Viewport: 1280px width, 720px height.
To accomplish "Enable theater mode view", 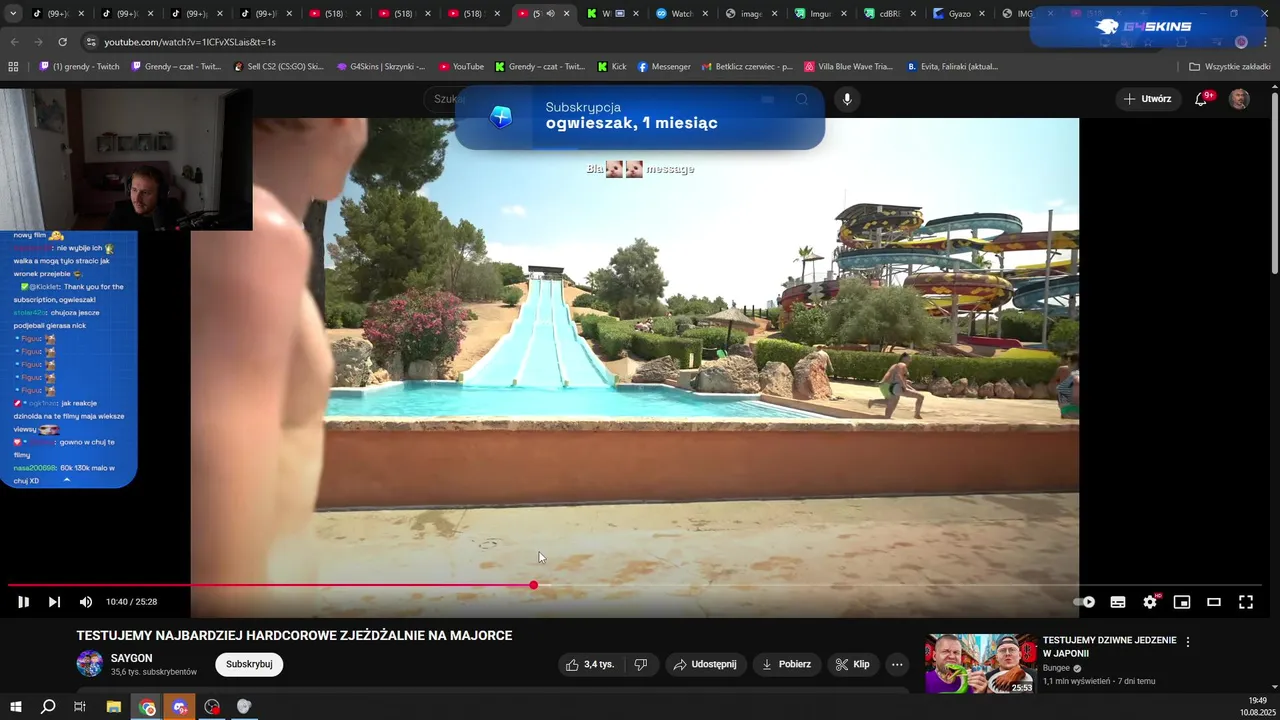I will click(1214, 602).
